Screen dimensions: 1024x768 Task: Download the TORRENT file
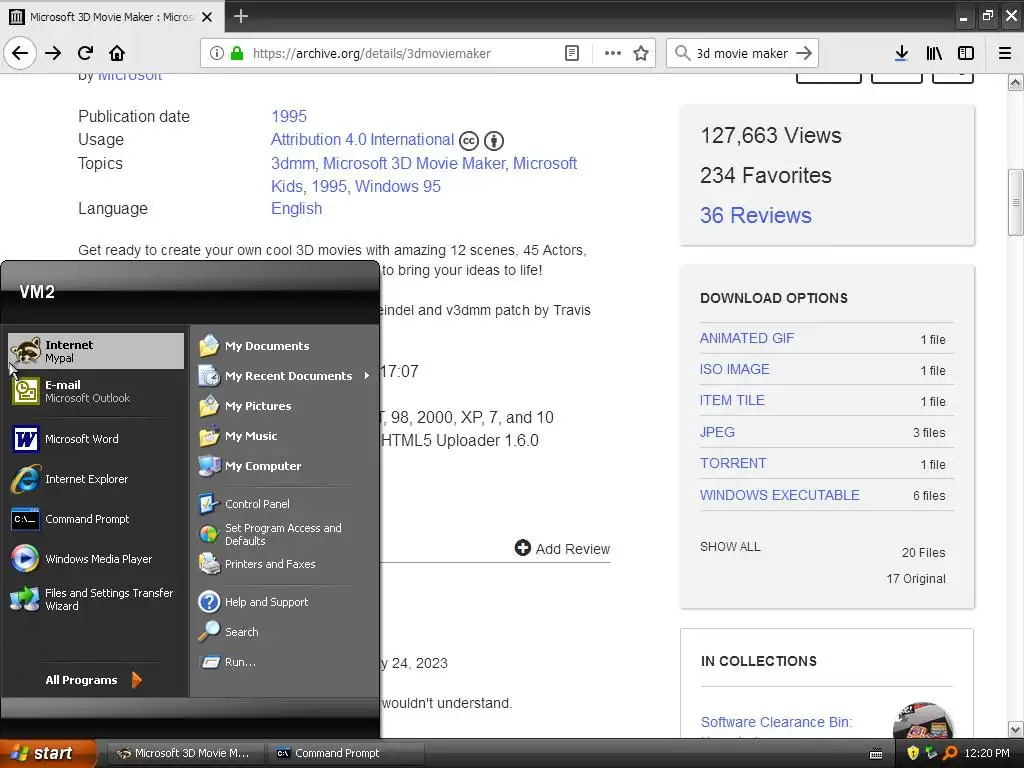point(733,464)
